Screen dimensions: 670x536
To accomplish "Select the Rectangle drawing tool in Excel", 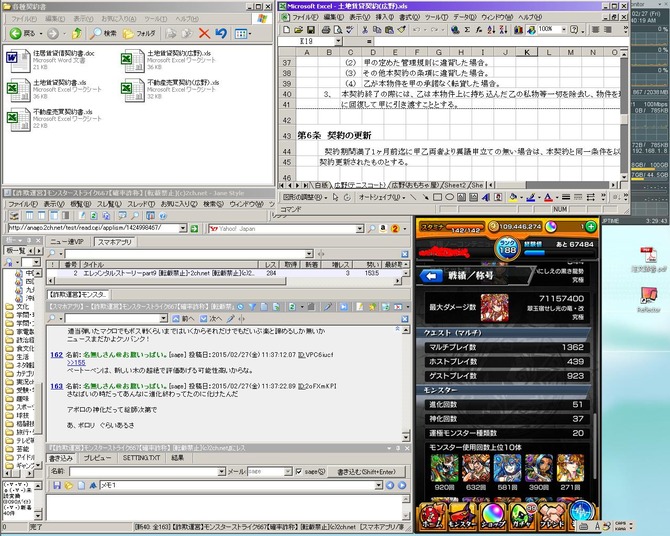I will click(437, 197).
